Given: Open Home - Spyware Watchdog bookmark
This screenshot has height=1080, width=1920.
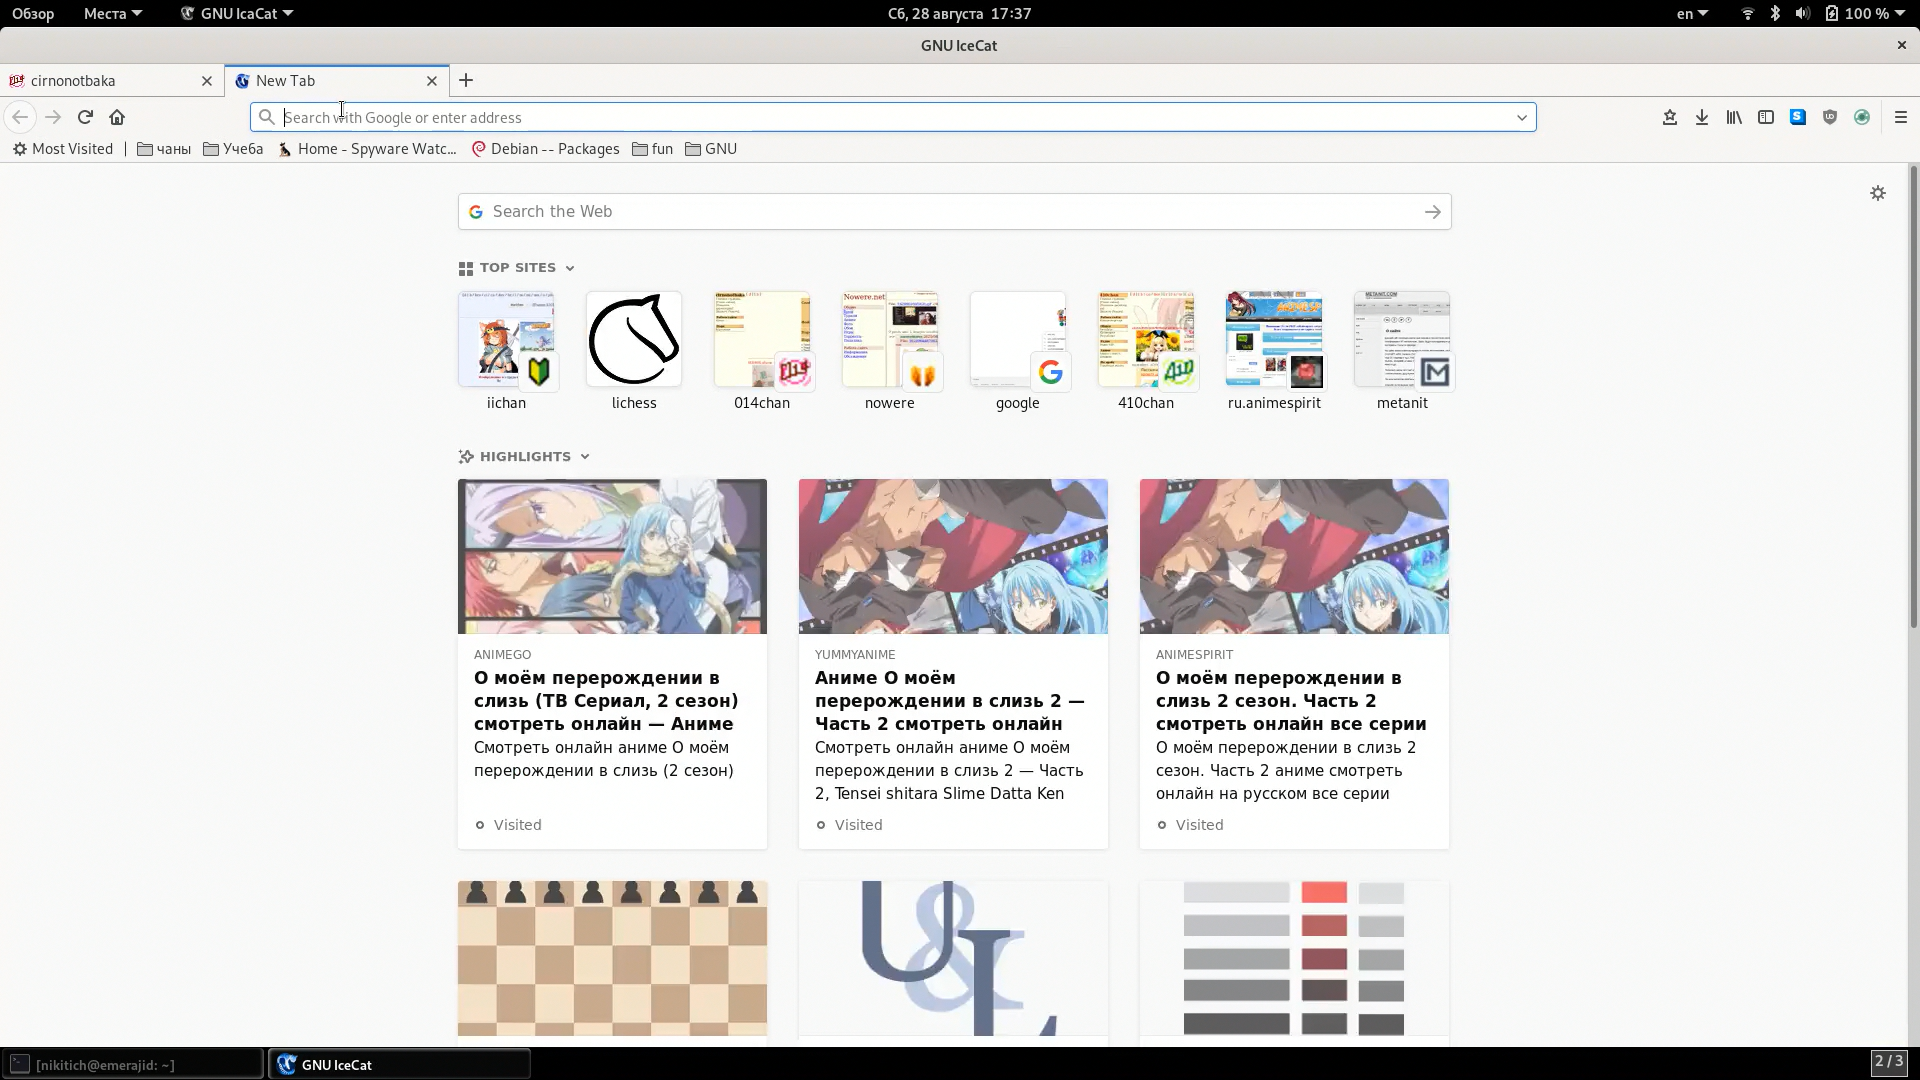Looking at the screenshot, I should click(367, 149).
